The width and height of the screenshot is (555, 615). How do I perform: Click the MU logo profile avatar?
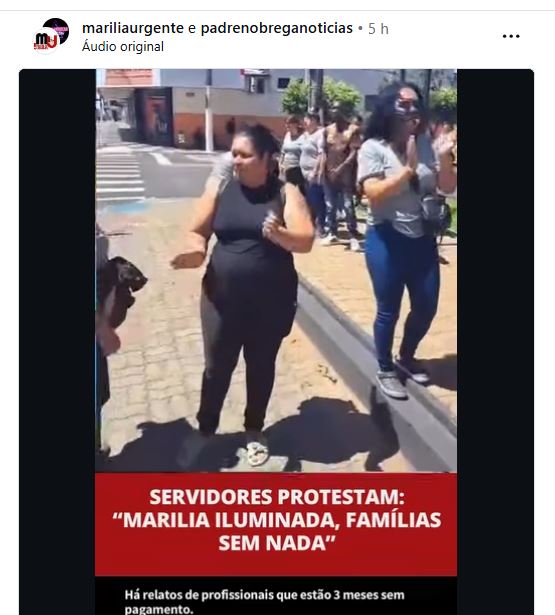click(45, 40)
